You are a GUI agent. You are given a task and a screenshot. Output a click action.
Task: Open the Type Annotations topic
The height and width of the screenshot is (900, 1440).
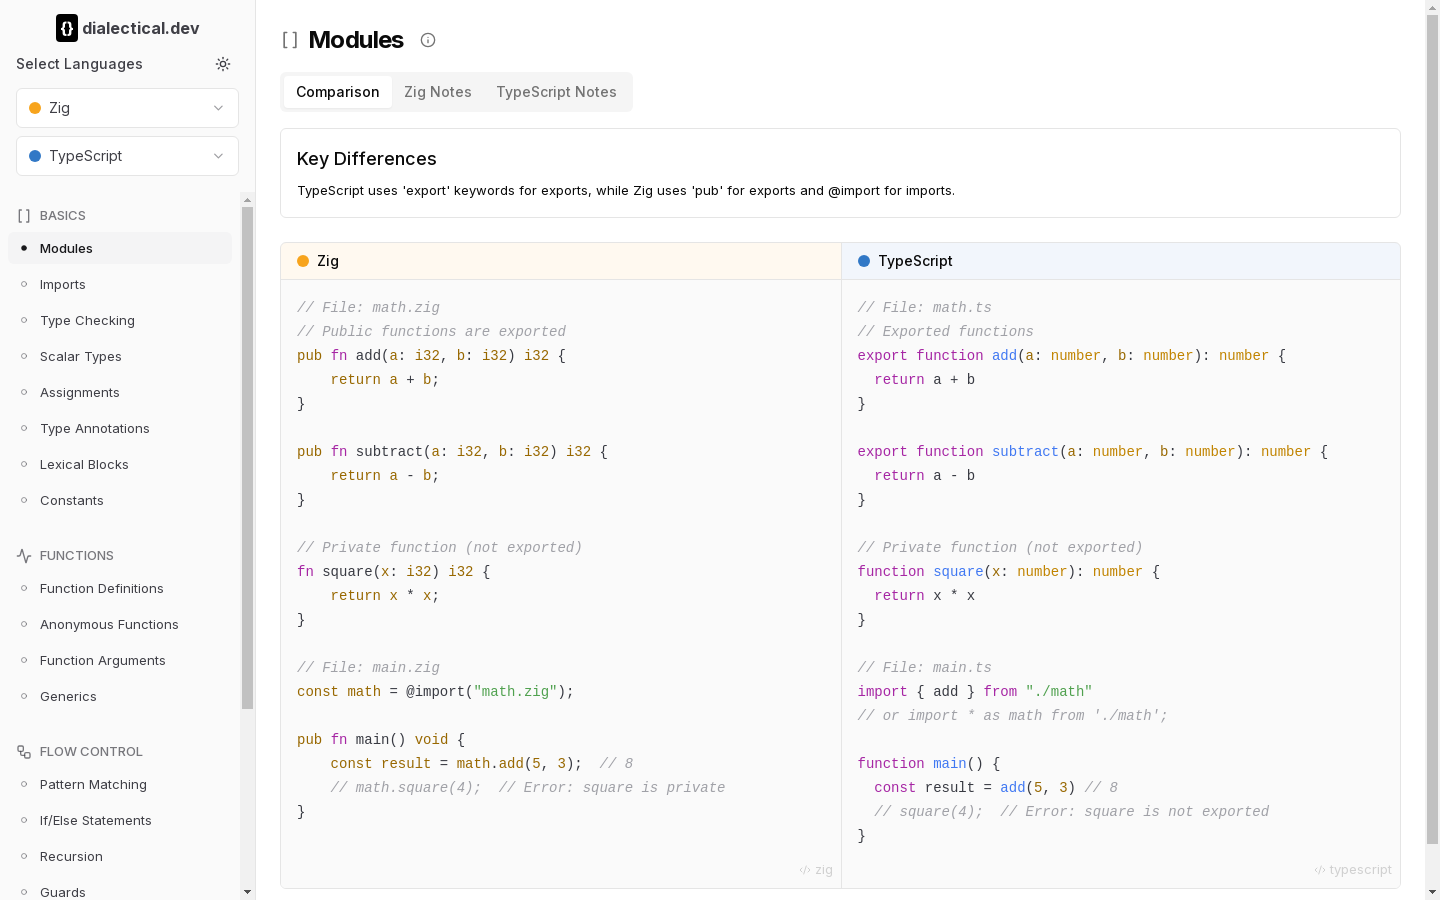(120, 428)
